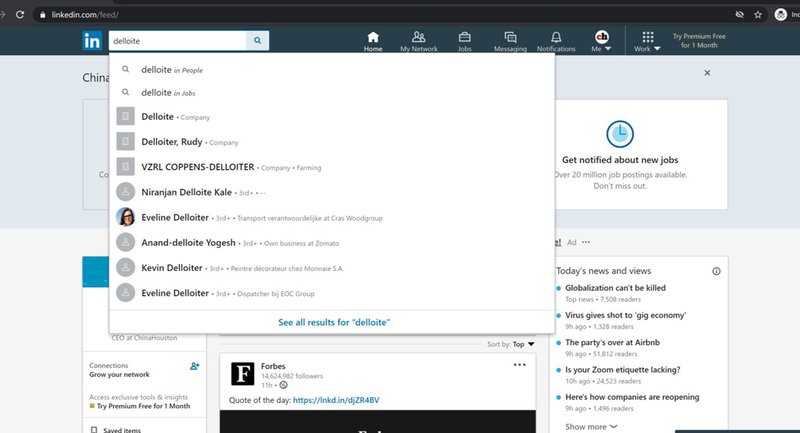Click the Incognito profile icon
800x433 pixels.
781,15
